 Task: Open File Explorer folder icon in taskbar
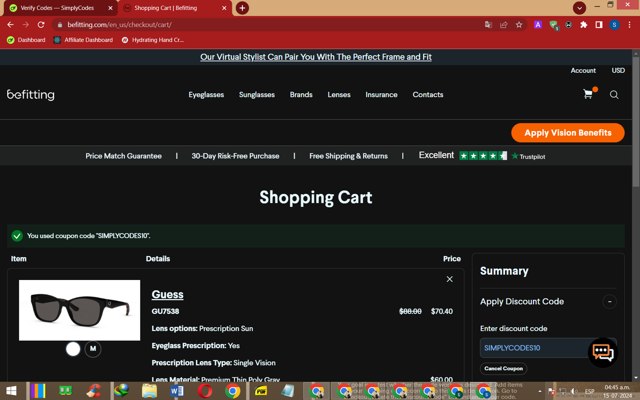149,391
